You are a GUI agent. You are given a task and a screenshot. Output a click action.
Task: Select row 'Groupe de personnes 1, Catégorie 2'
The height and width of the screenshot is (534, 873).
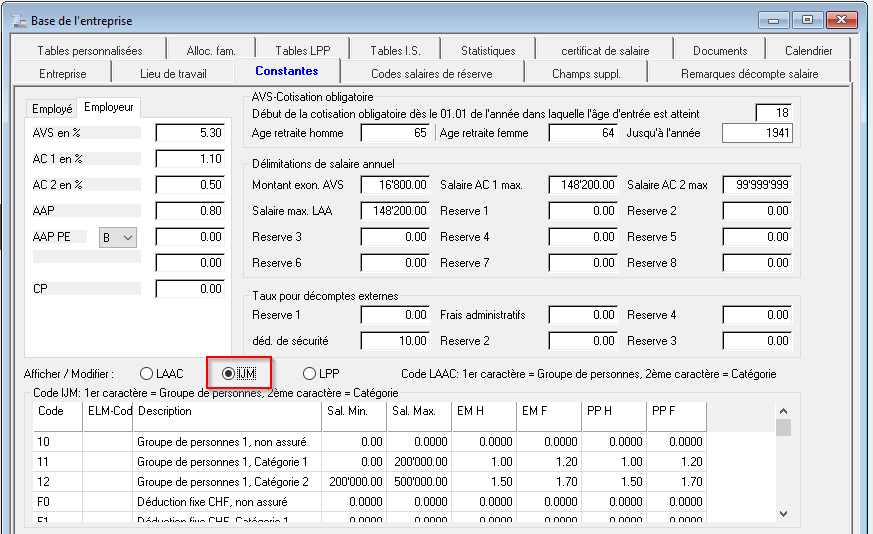tap(370, 482)
